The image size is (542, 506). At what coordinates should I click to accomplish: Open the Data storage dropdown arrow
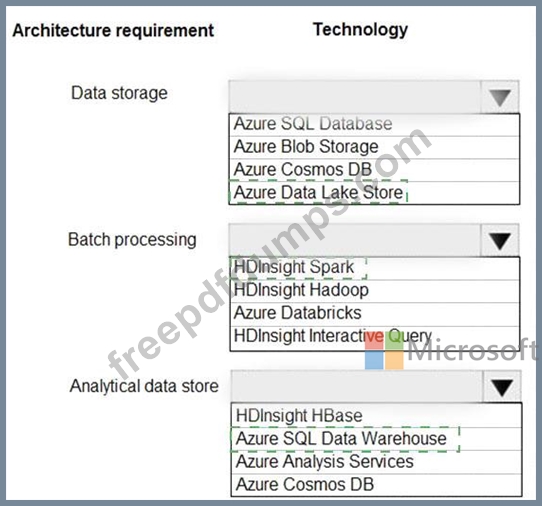pos(500,97)
